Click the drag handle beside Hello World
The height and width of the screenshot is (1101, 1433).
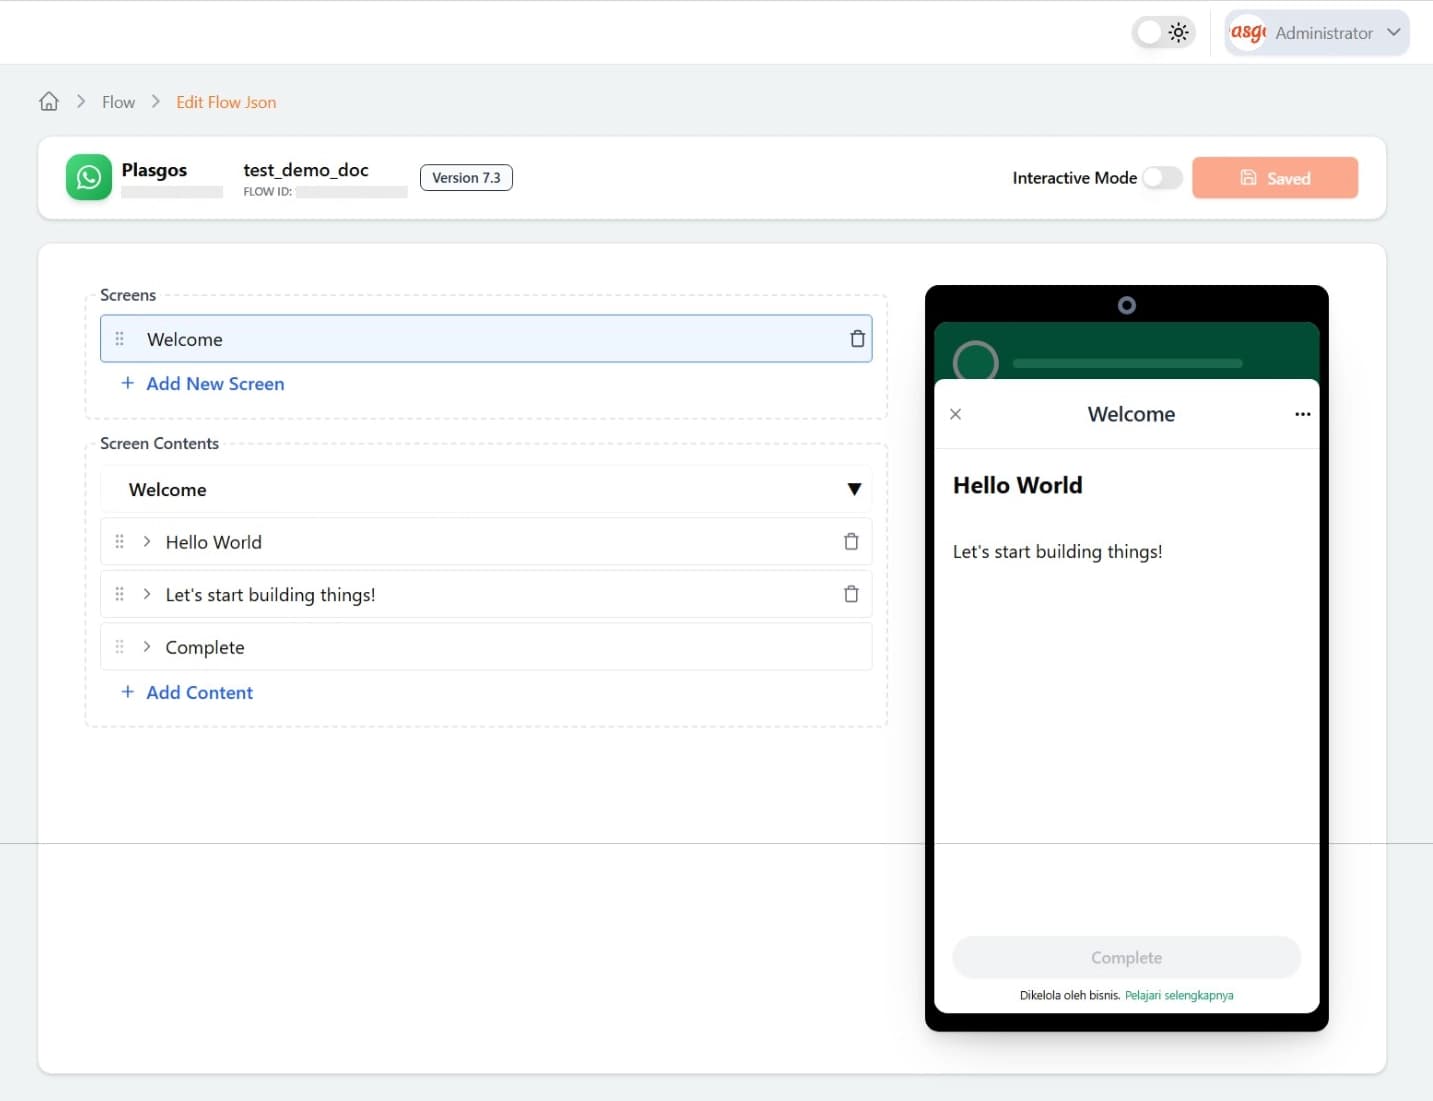(120, 542)
